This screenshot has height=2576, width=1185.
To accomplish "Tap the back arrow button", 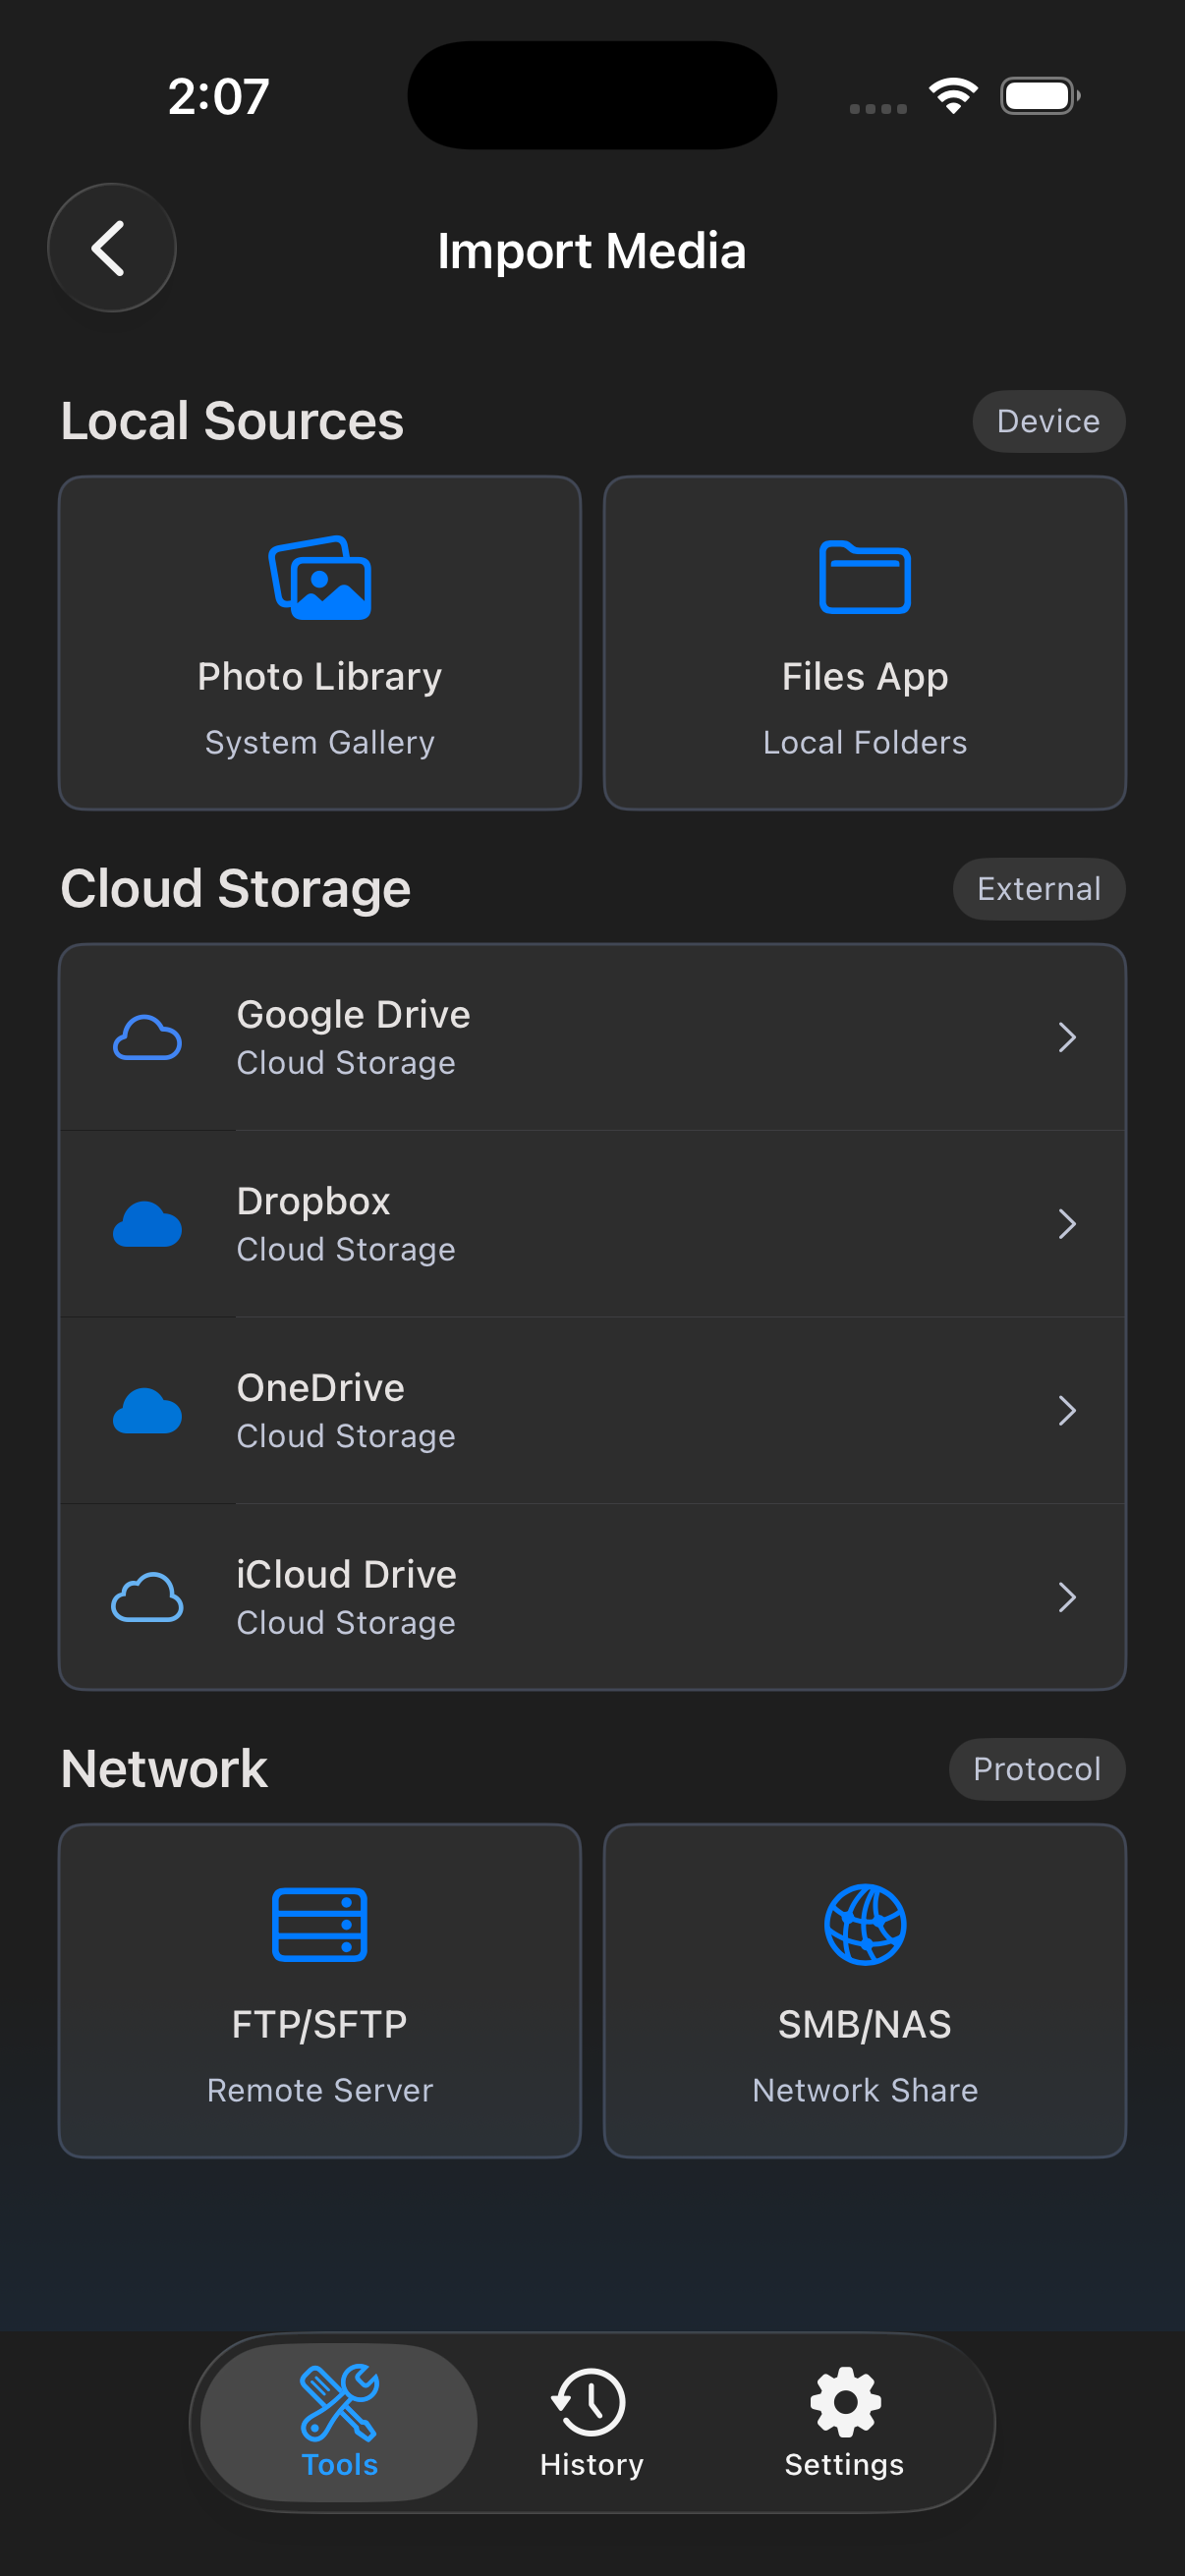I will point(111,248).
